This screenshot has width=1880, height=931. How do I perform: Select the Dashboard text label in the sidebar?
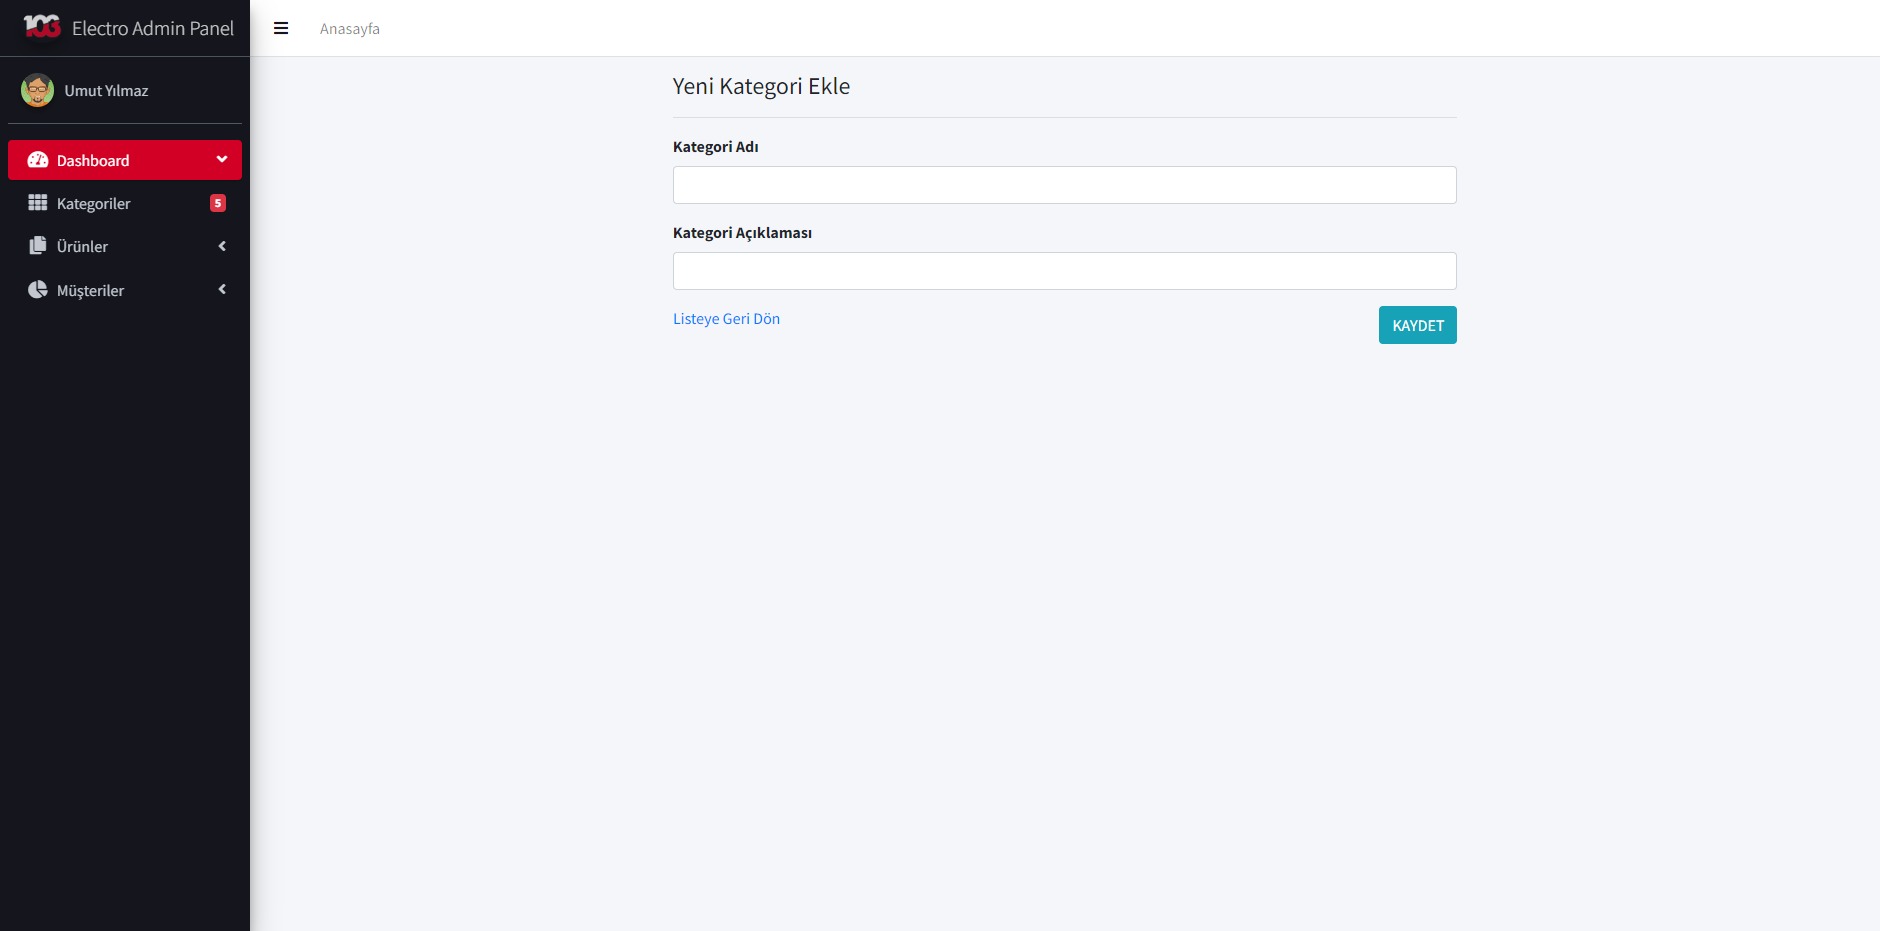93,161
